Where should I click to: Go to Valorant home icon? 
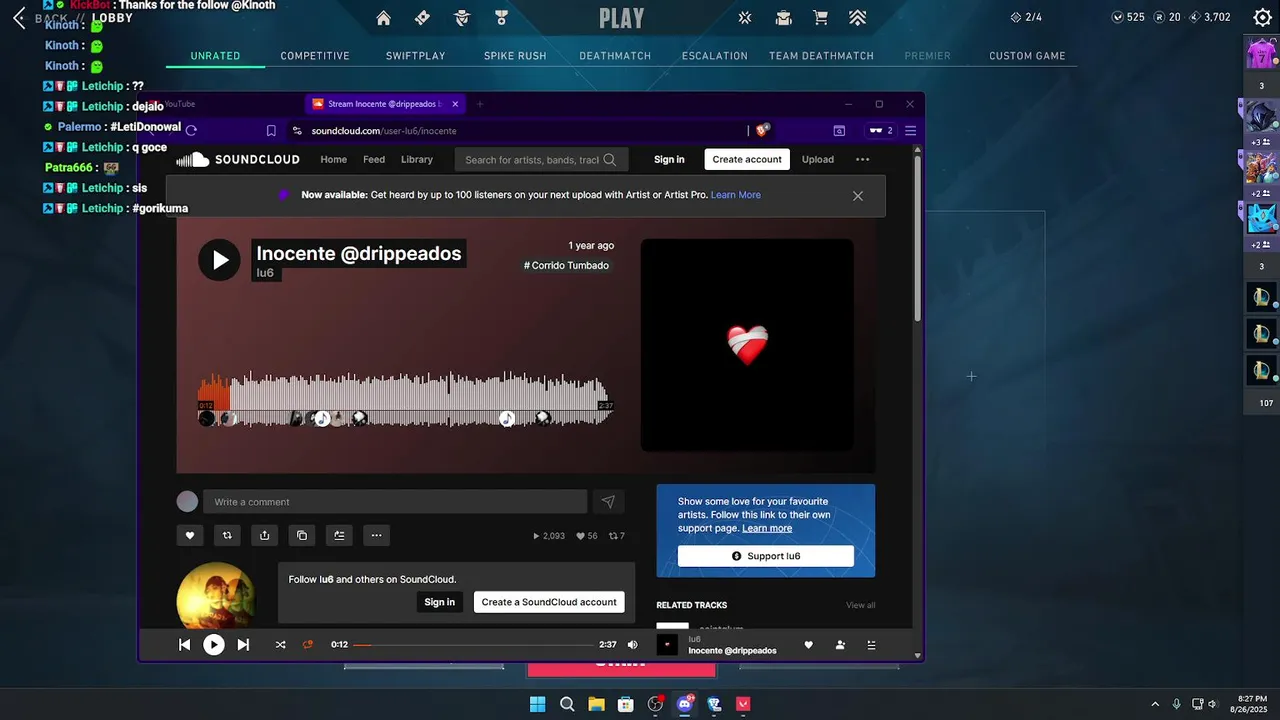pyautogui.click(x=383, y=18)
